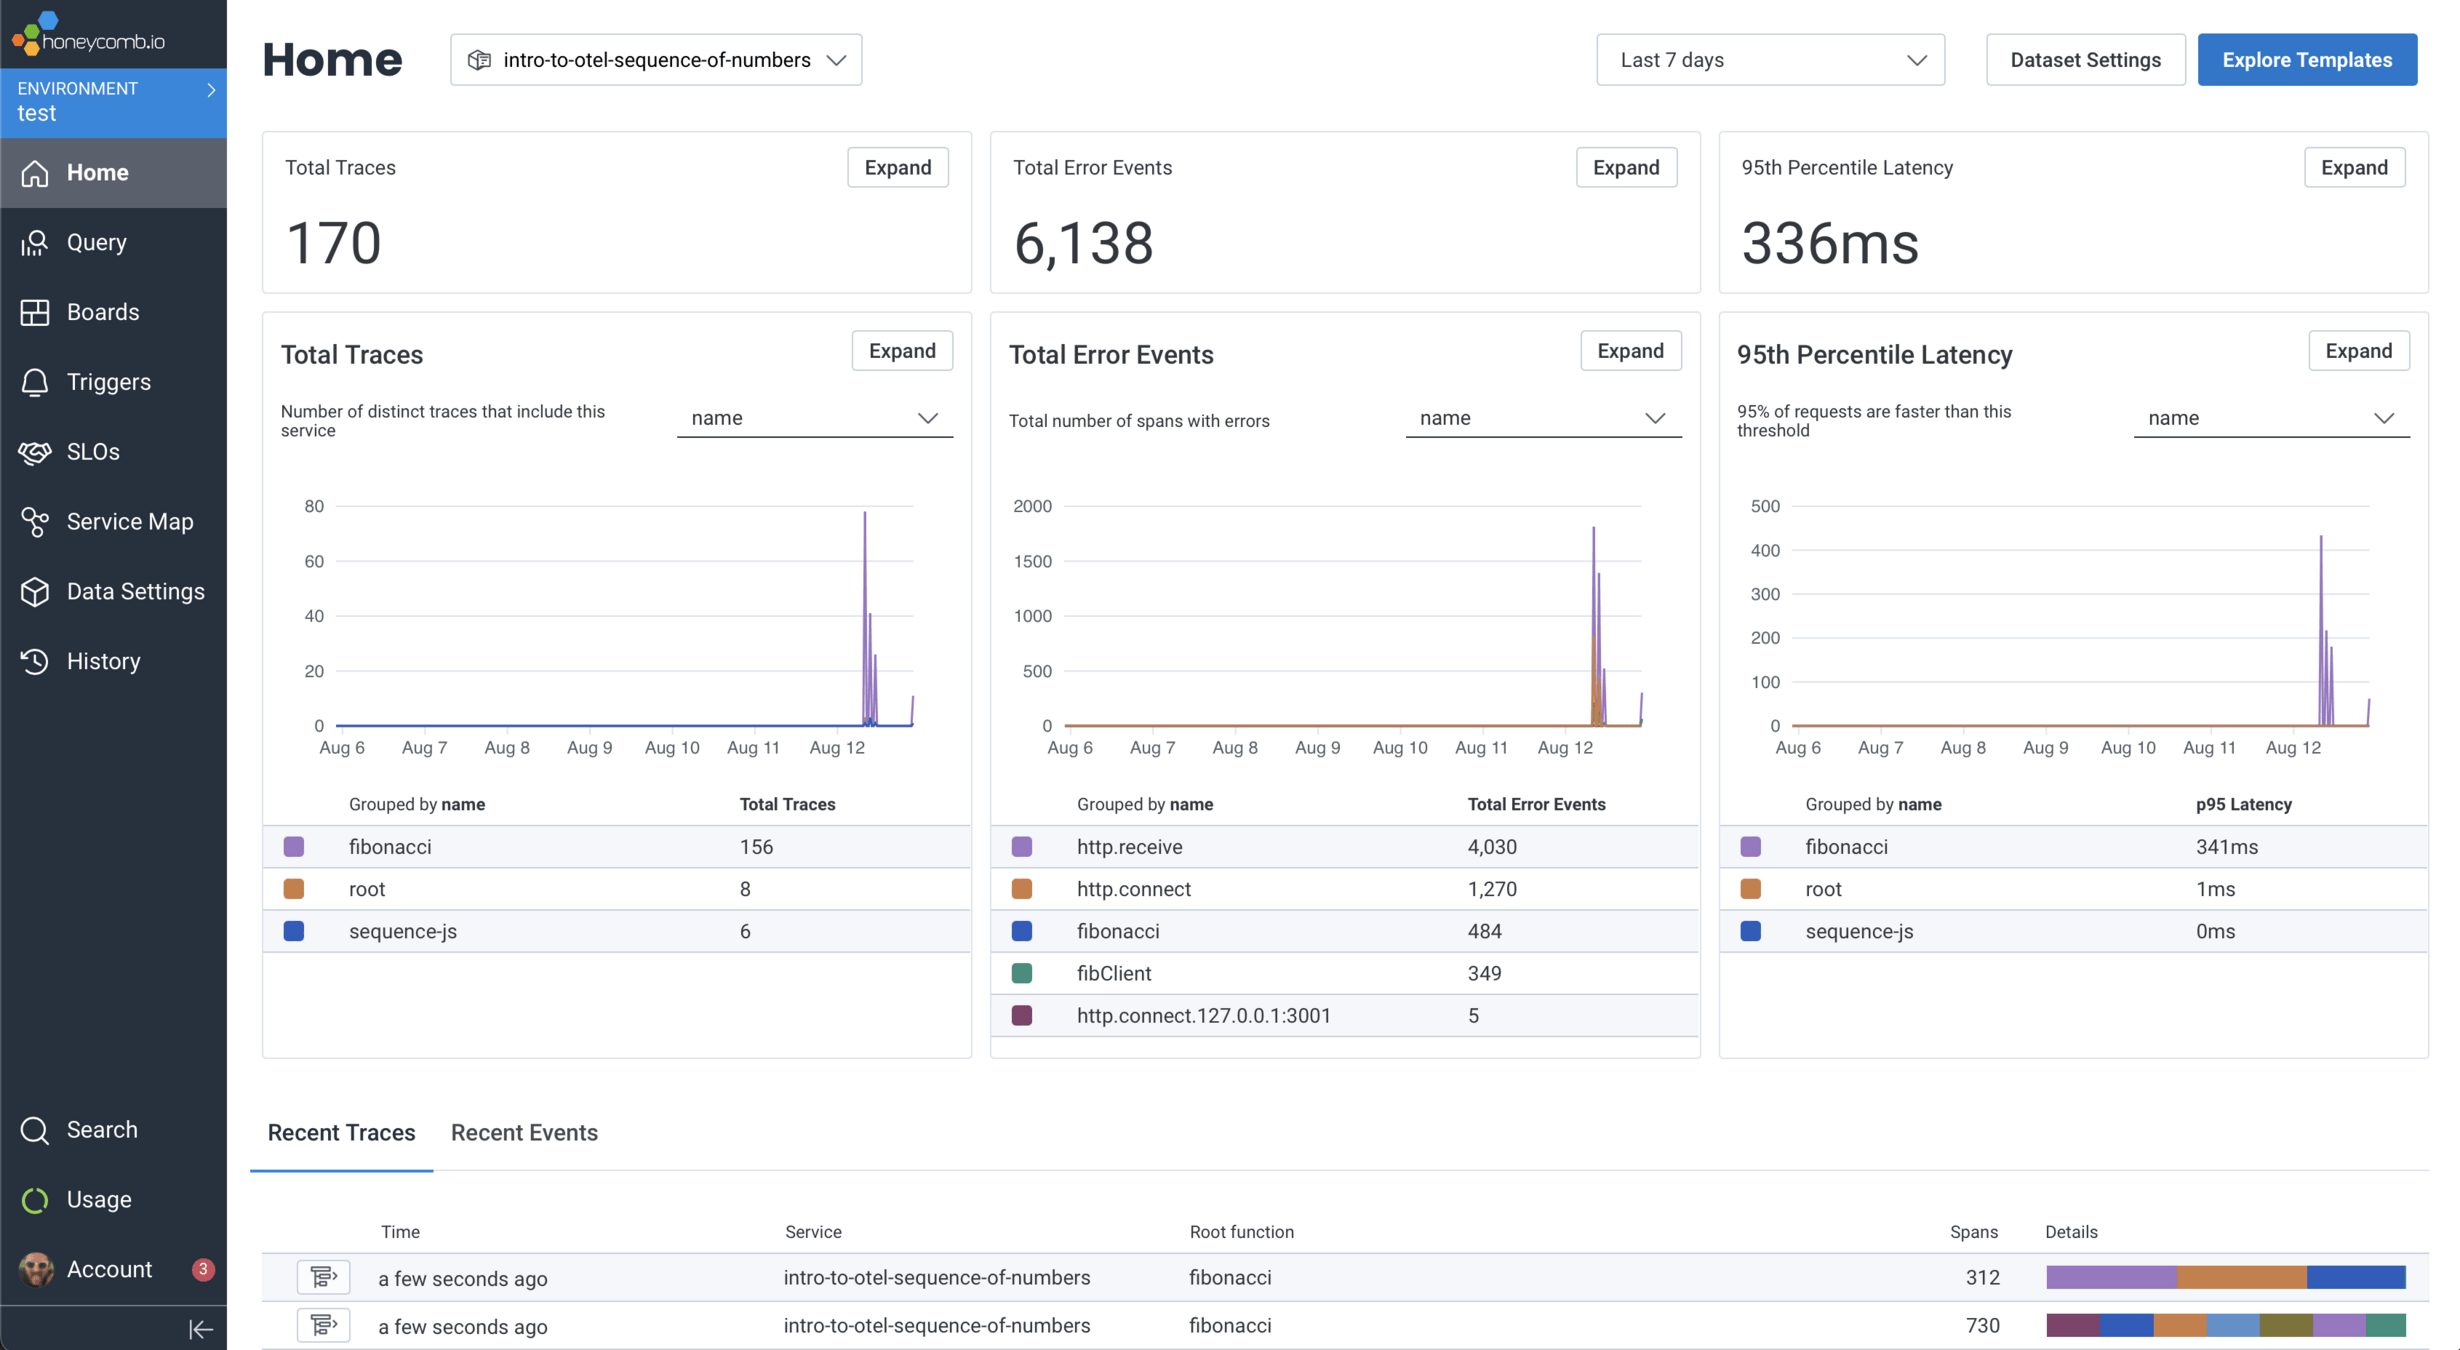
Task: Collapse the sidebar with arrow icon
Action: tap(200, 1329)
